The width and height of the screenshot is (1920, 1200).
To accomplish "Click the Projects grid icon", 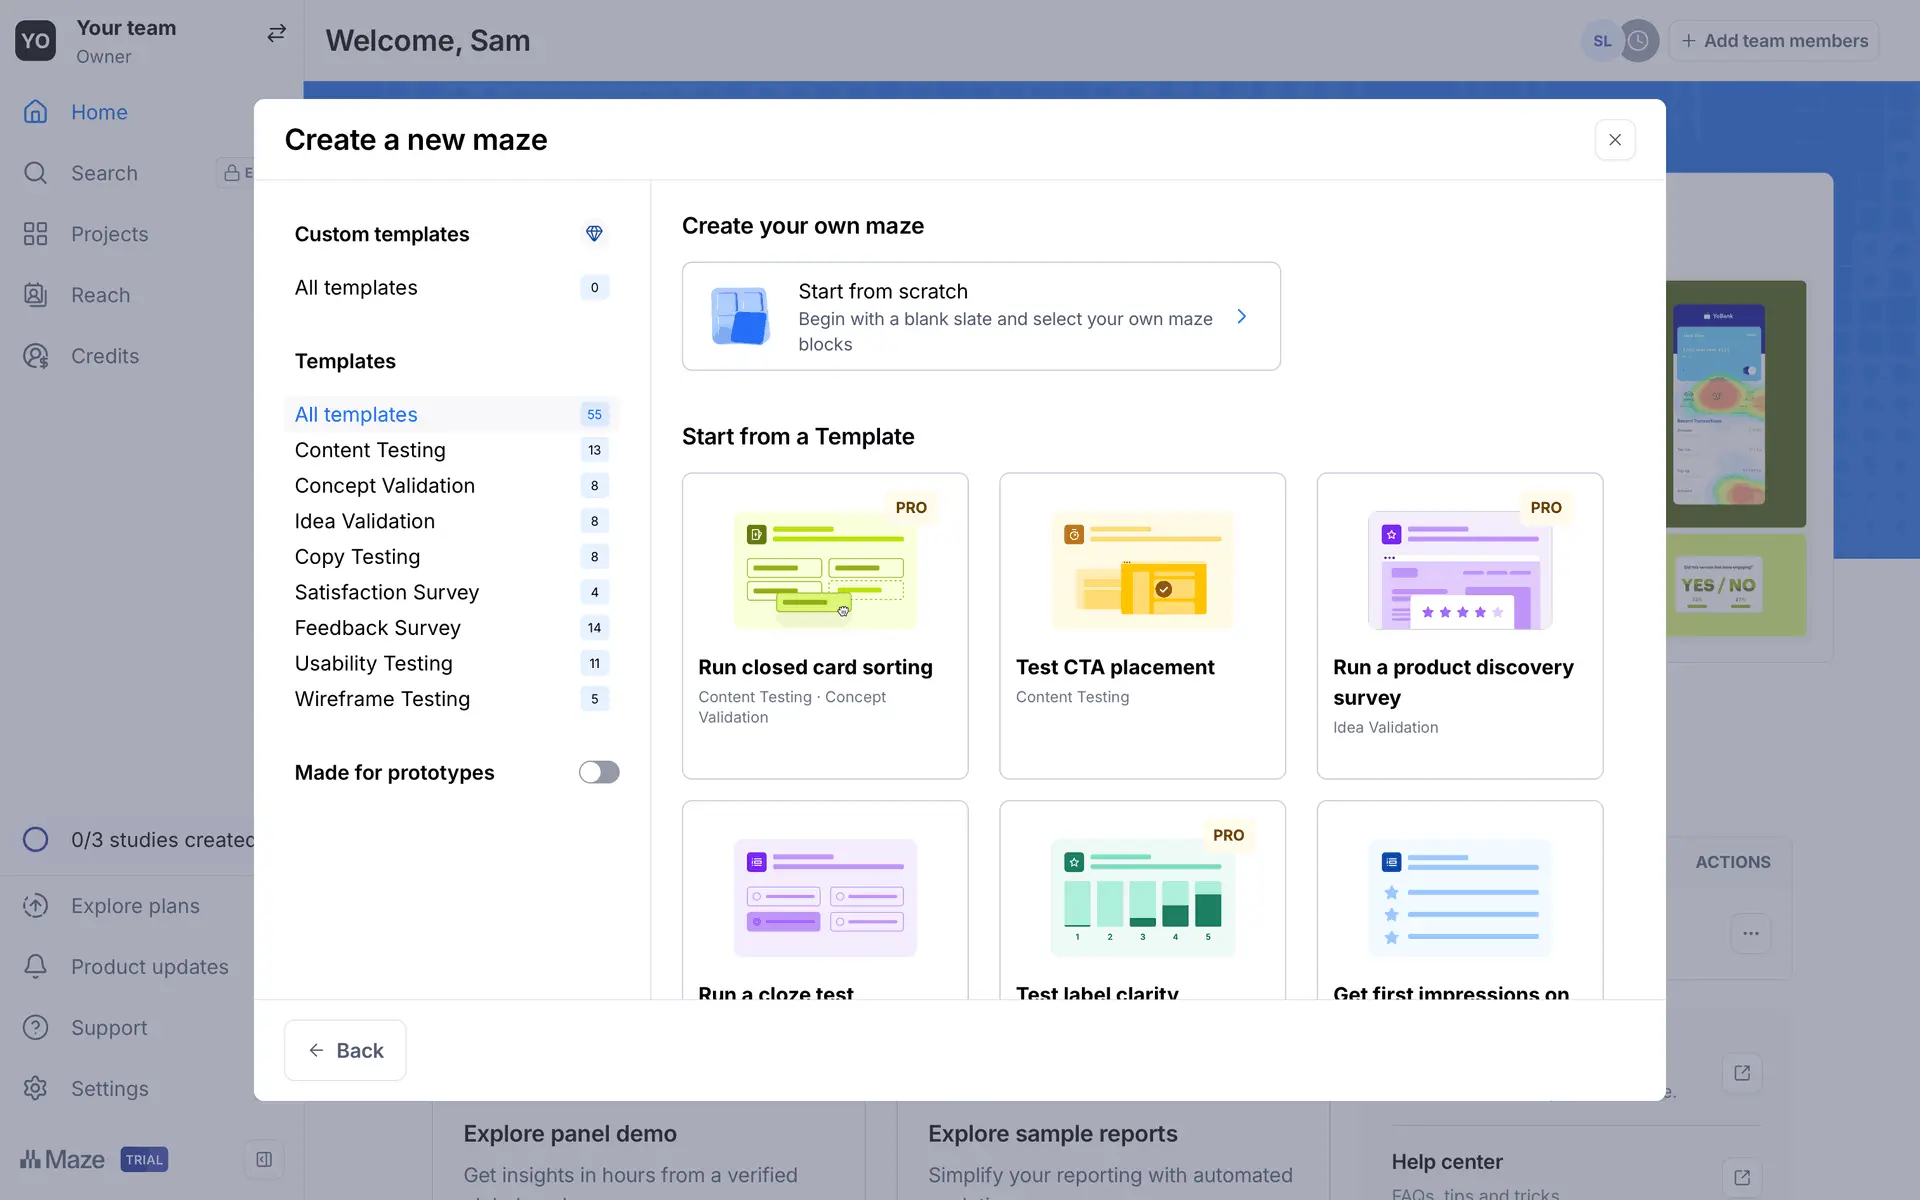I will point(36,234).
